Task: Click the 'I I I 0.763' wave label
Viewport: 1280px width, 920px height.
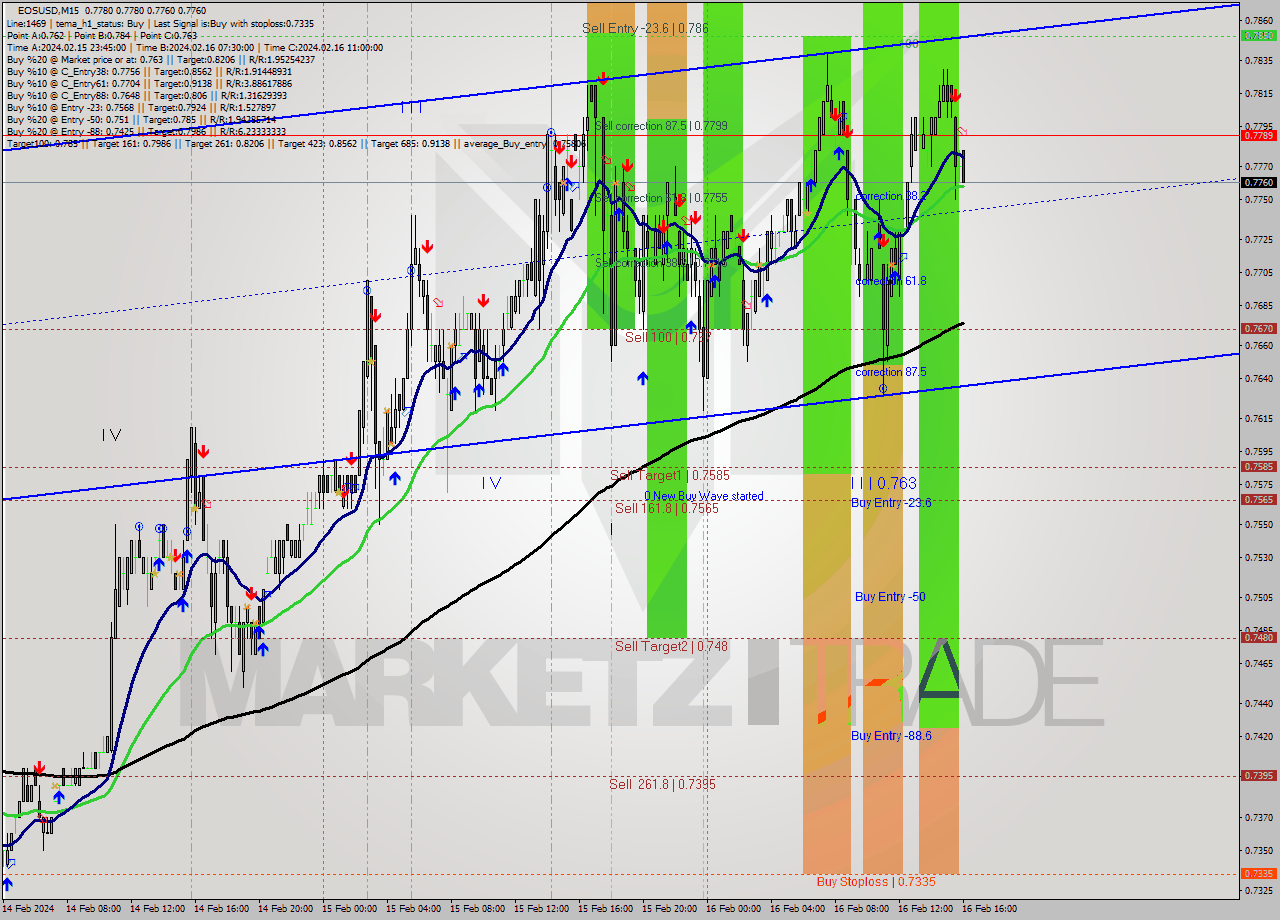Action: tap(884, 483)
